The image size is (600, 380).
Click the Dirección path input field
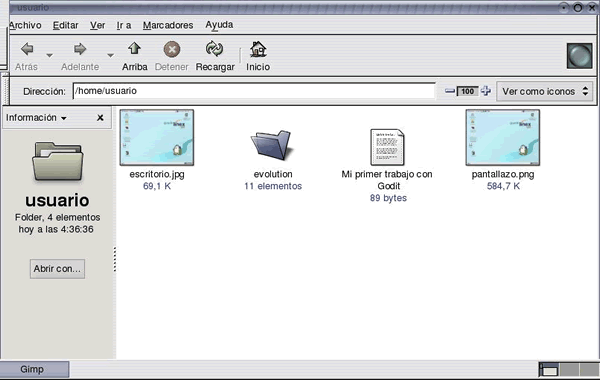pos(254,91)
